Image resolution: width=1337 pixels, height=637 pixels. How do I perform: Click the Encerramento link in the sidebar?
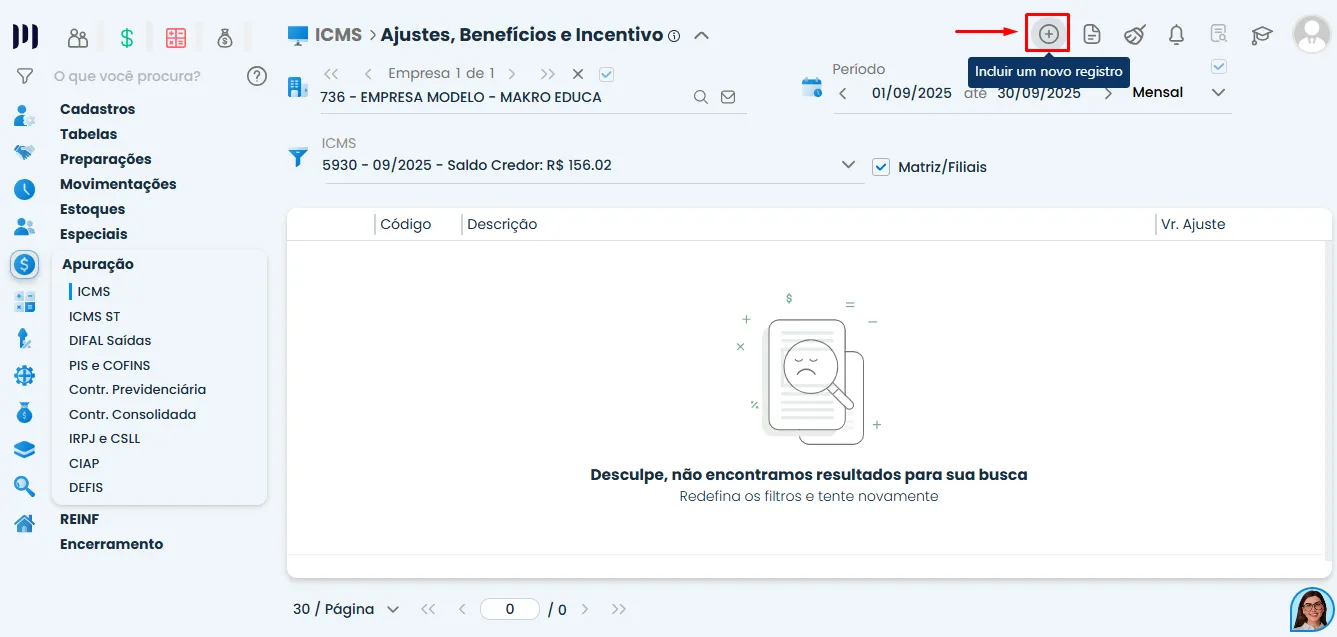click(x=111, y=543)
